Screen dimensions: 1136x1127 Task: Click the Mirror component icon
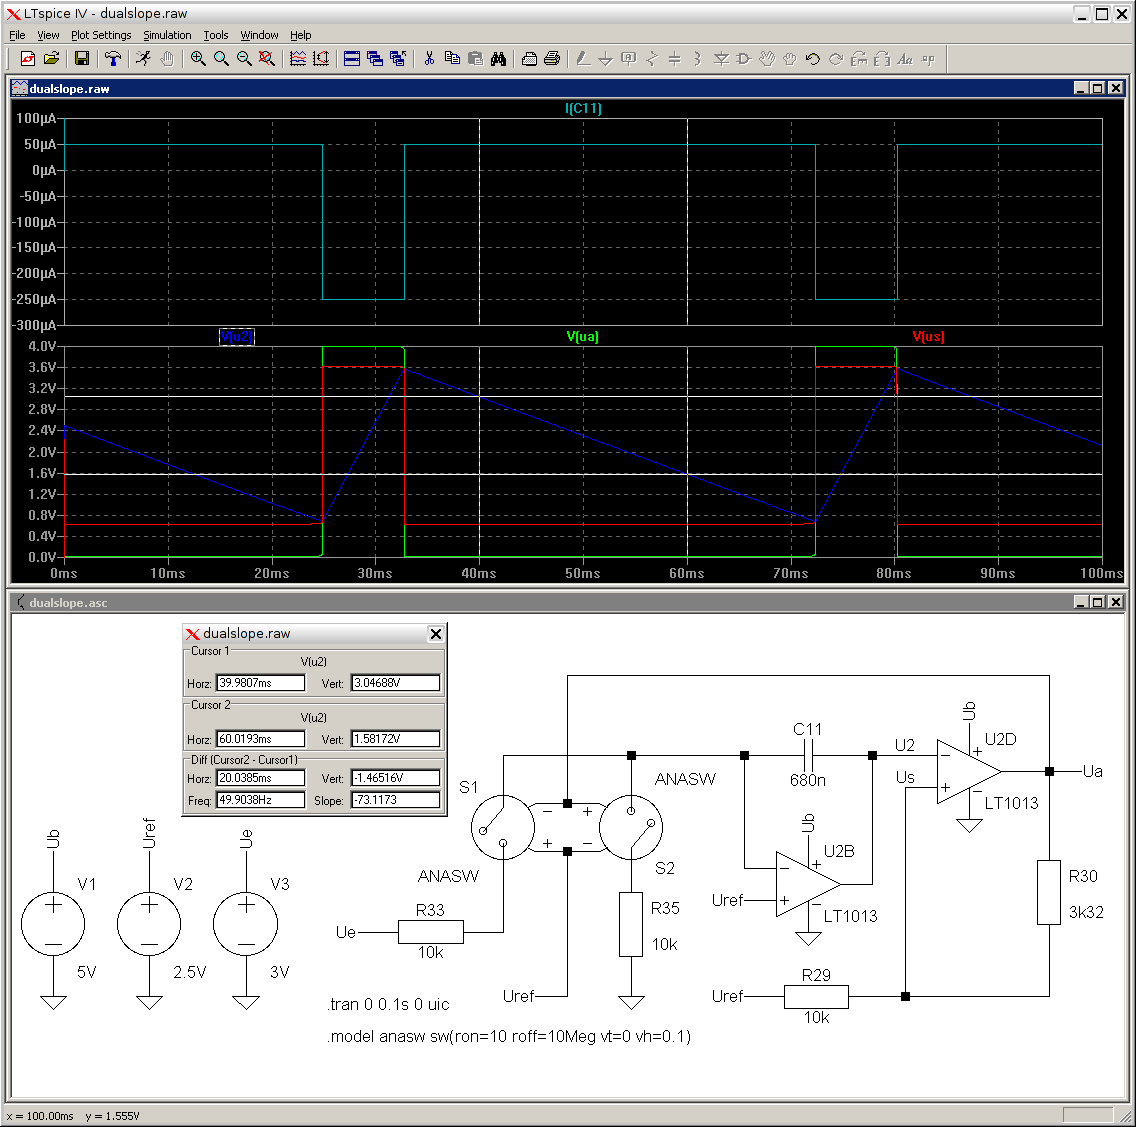tap(882, 59)
